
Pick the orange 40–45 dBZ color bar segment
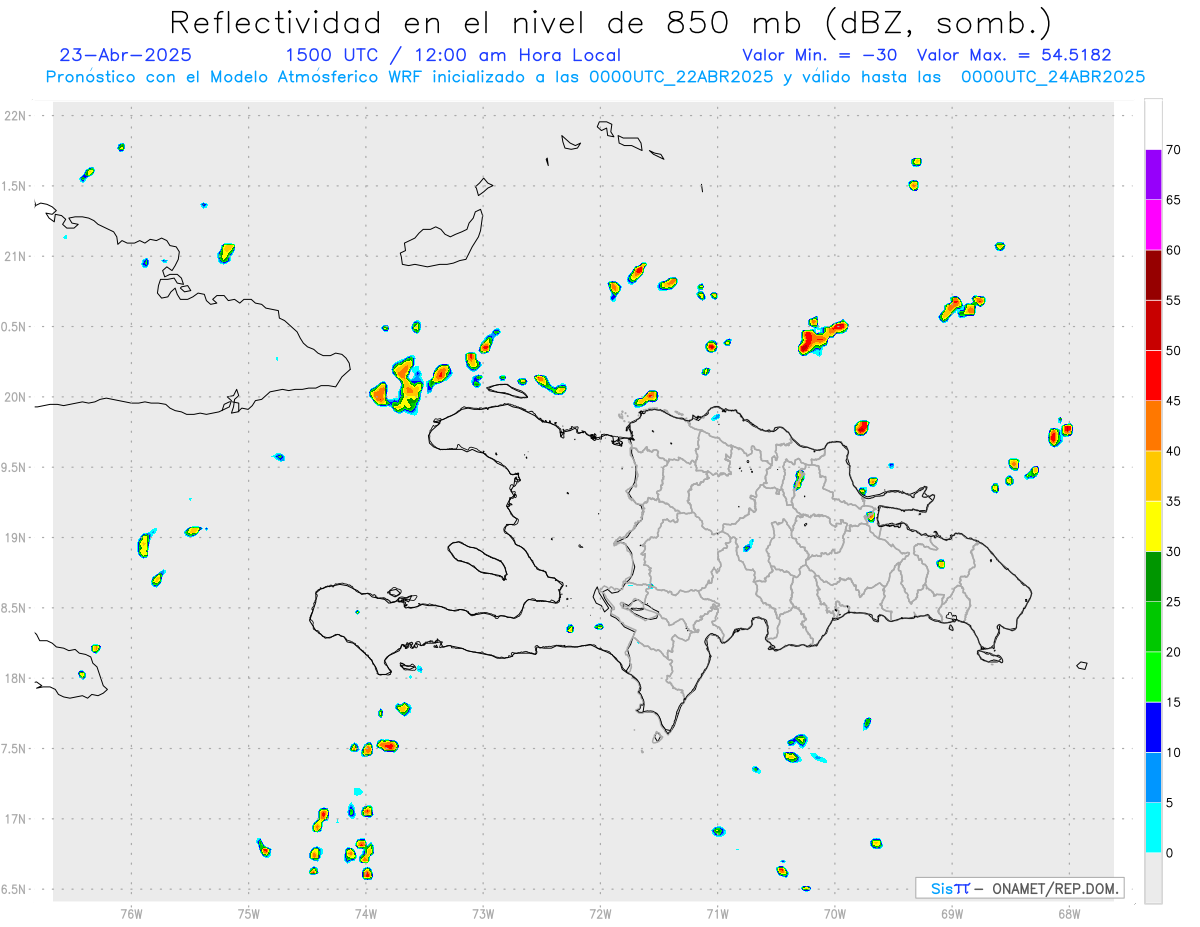pyautogui.click(x=1153, y=425)
